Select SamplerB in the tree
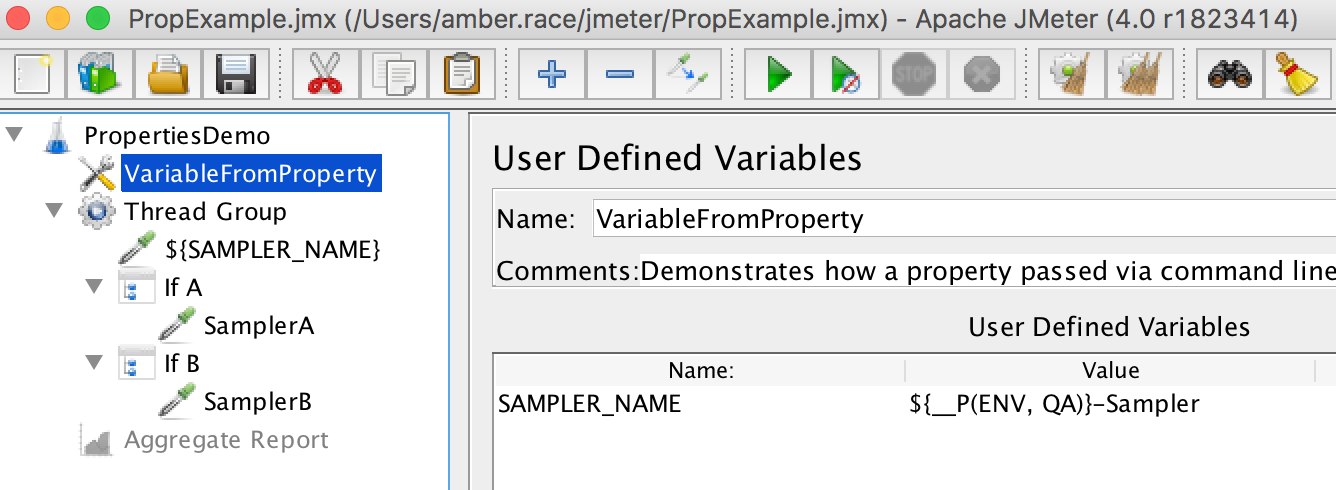Screen dimensions: 1336x490 point(258,402)
